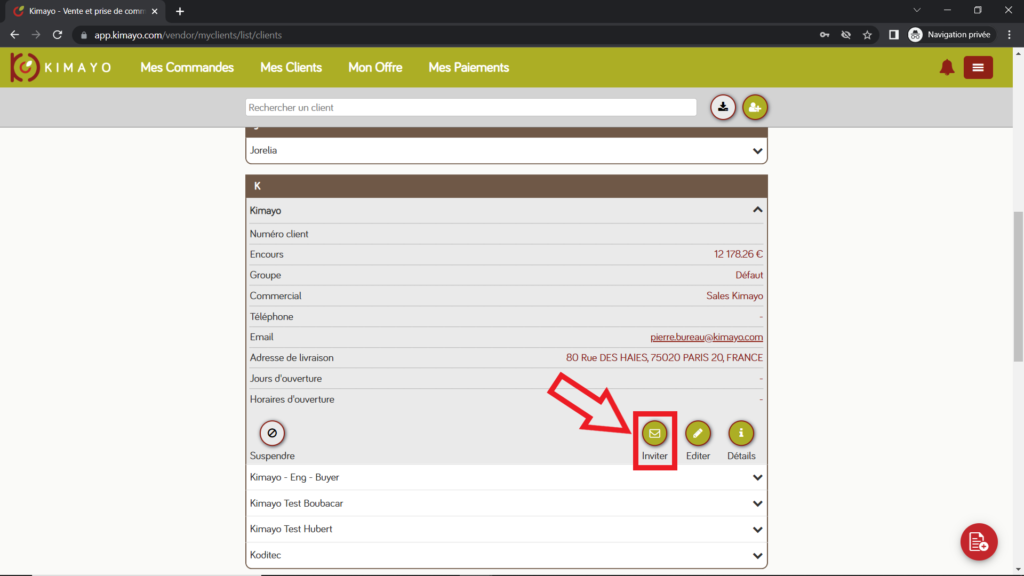Click the Inviter envelope icon

point(654,433)
